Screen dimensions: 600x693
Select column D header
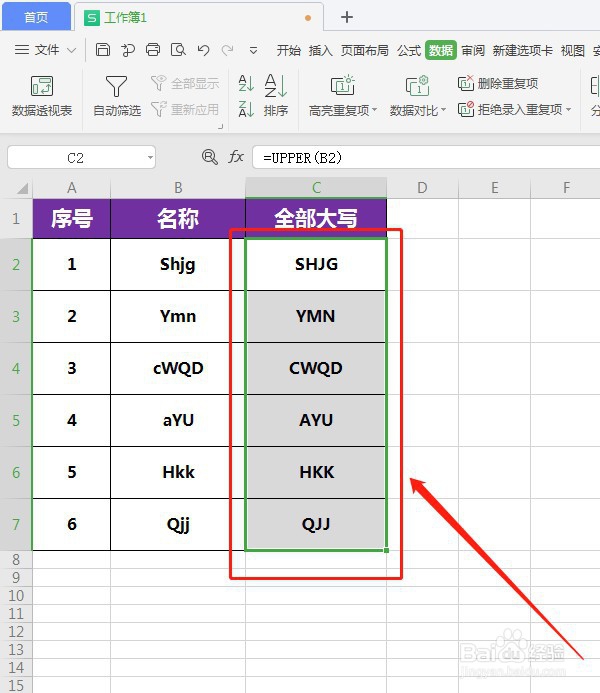tap(422, 188)
